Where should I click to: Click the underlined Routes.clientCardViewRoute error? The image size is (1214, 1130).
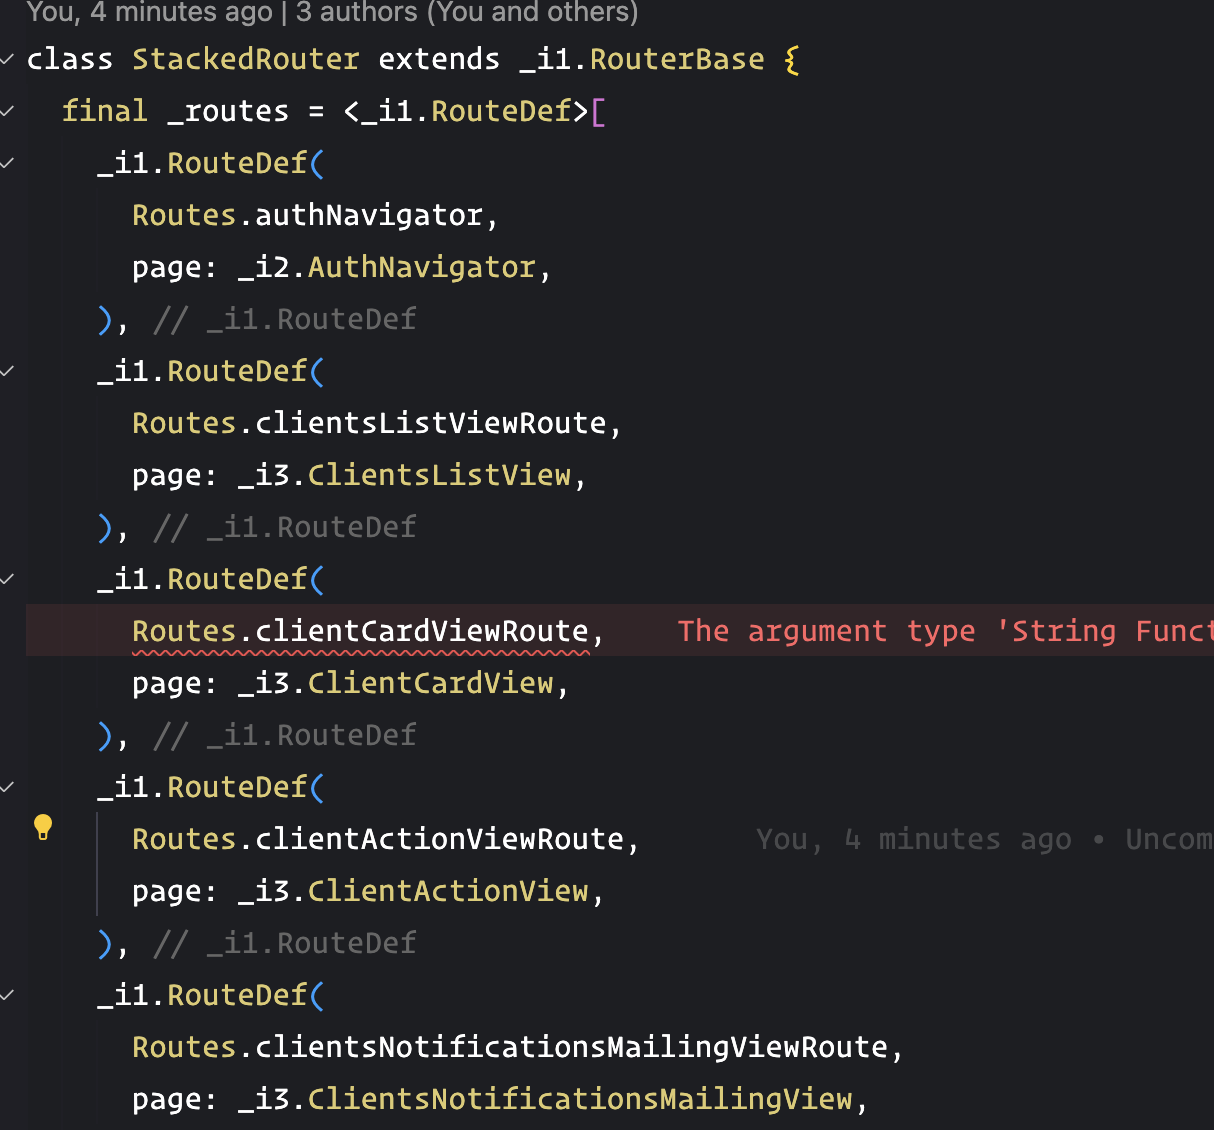coord(361,631)
